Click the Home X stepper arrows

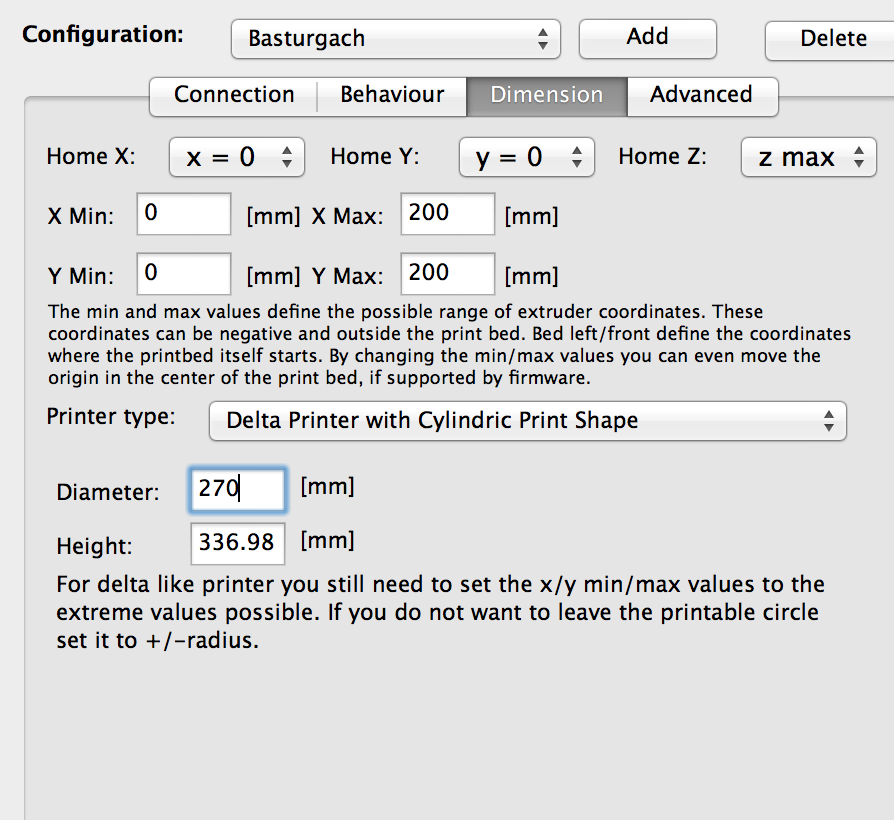coord(287,157)
